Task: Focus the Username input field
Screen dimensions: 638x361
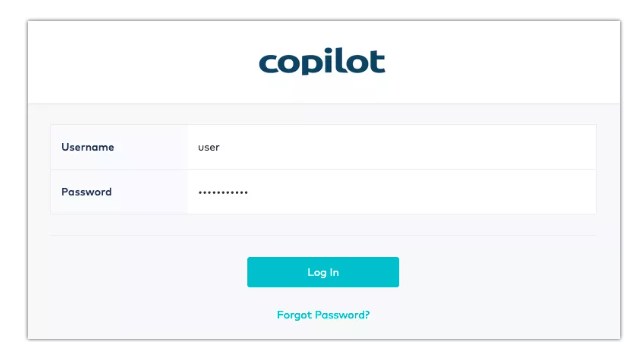Action: pyautogui.click(x=391, y=147)
